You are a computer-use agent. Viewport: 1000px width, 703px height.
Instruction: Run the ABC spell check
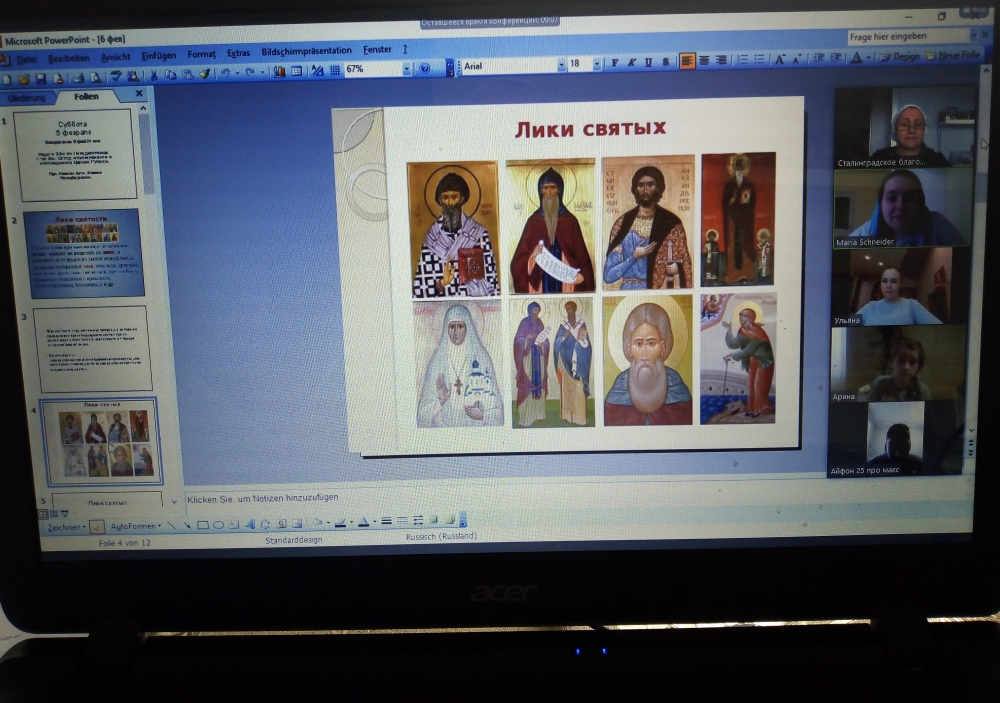coord(115,77)
